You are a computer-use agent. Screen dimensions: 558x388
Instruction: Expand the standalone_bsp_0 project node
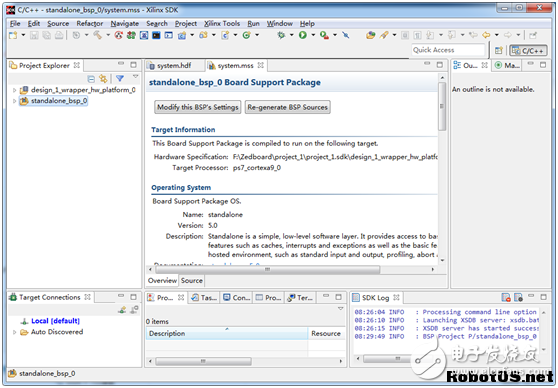pyautogui.click(x=15, y=101)
